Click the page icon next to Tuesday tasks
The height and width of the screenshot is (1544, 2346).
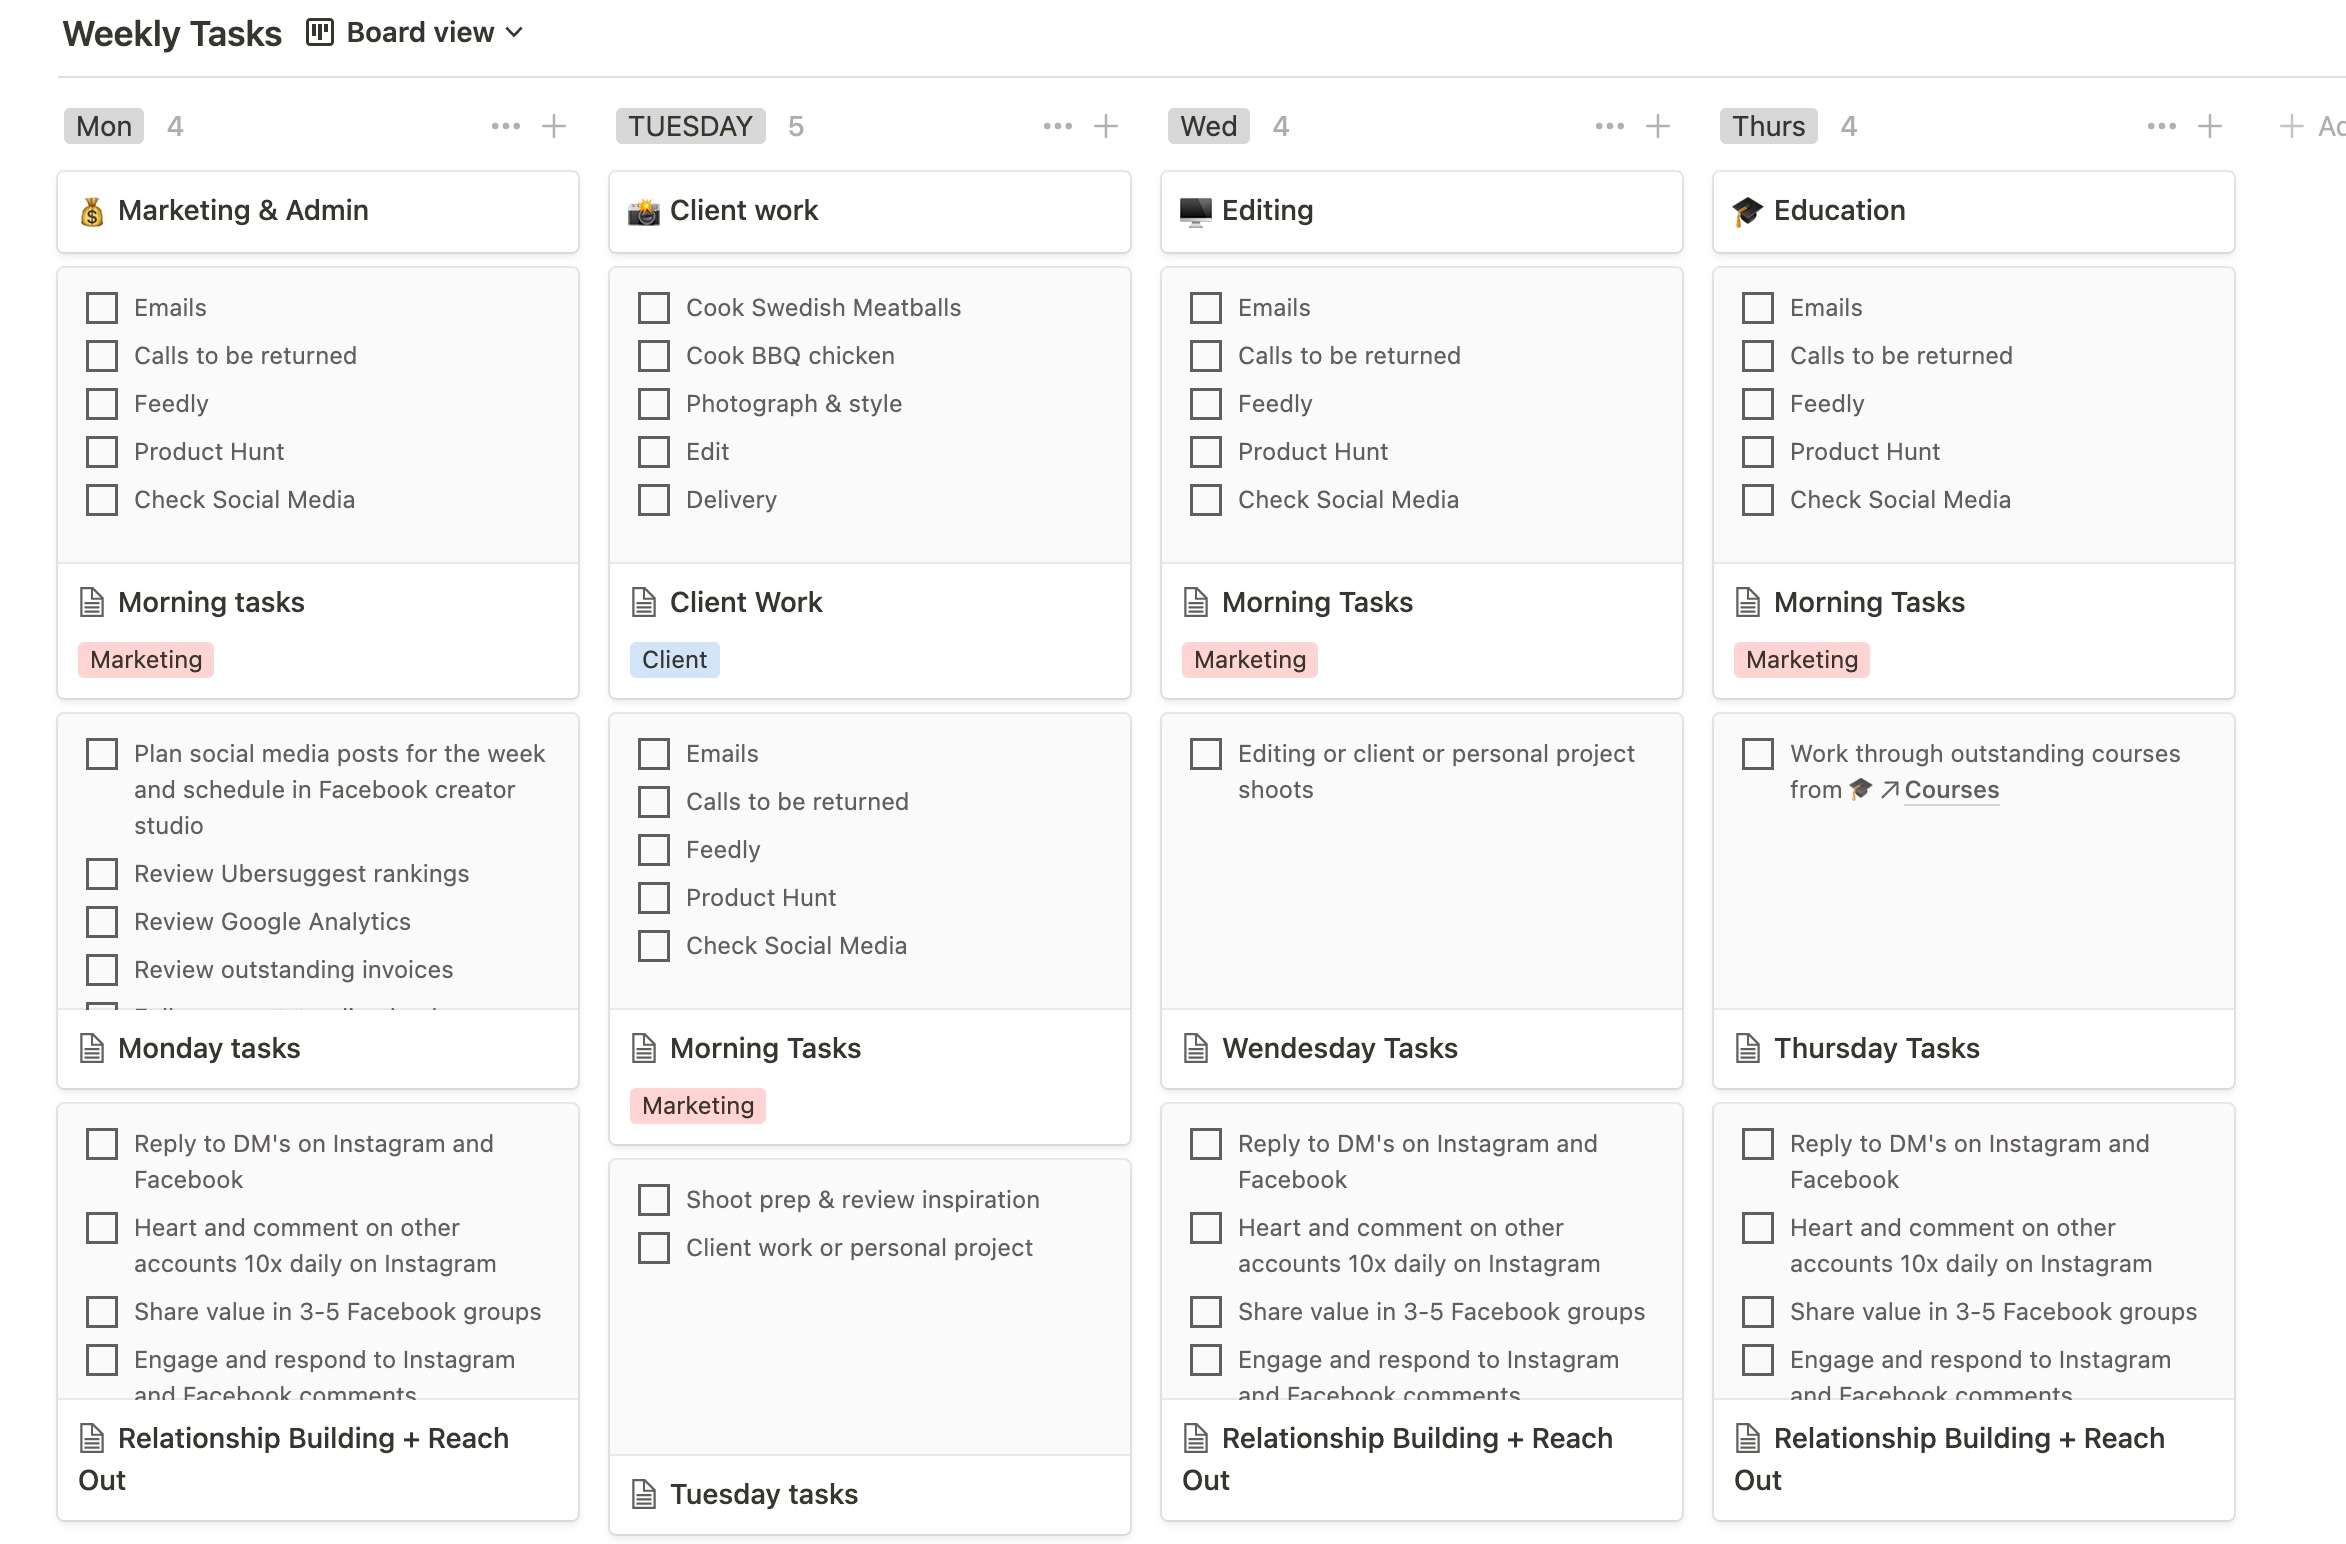coord(644,1494)
